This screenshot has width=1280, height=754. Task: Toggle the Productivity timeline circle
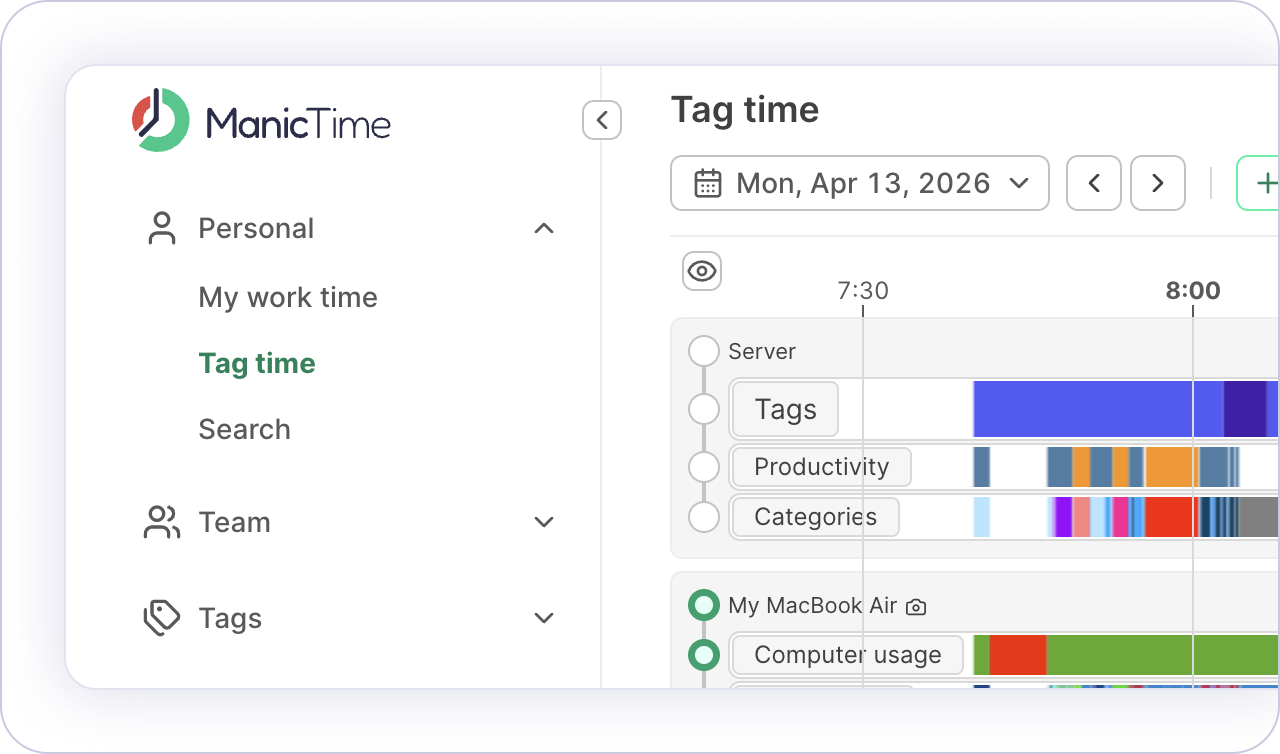click(704, 467)
